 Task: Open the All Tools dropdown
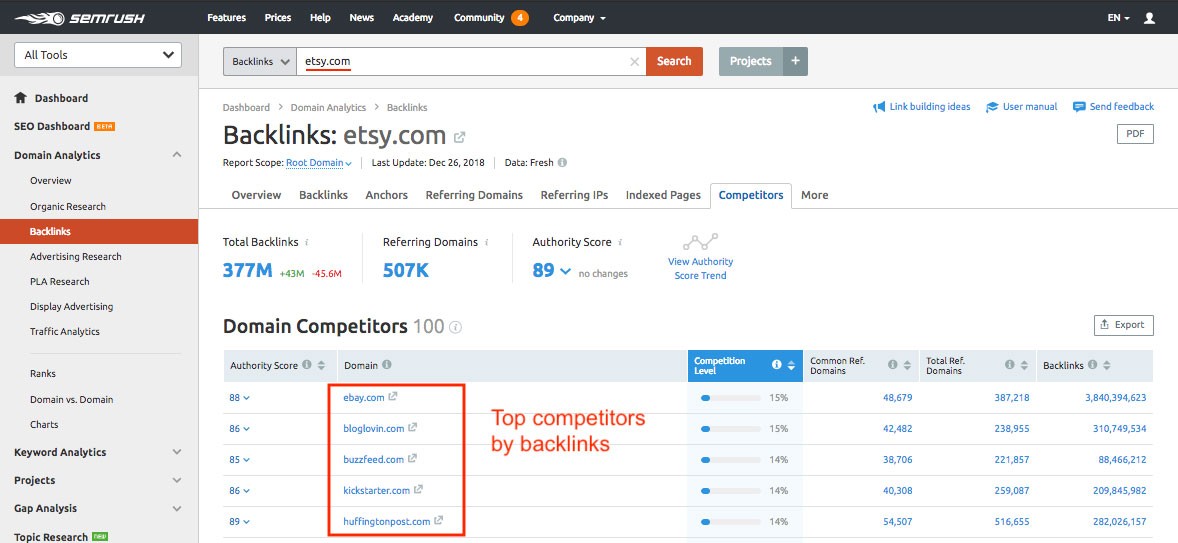97,55
